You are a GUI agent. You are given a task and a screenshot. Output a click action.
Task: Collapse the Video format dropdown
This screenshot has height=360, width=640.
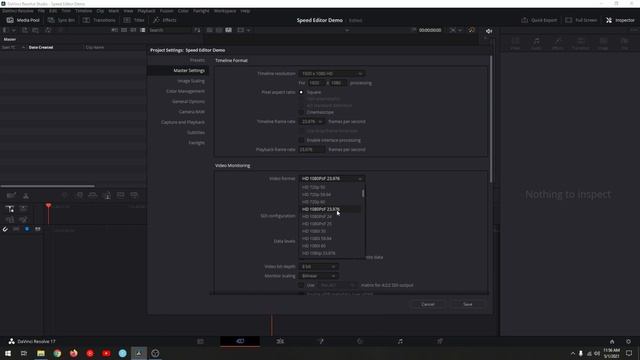point(332,178)
